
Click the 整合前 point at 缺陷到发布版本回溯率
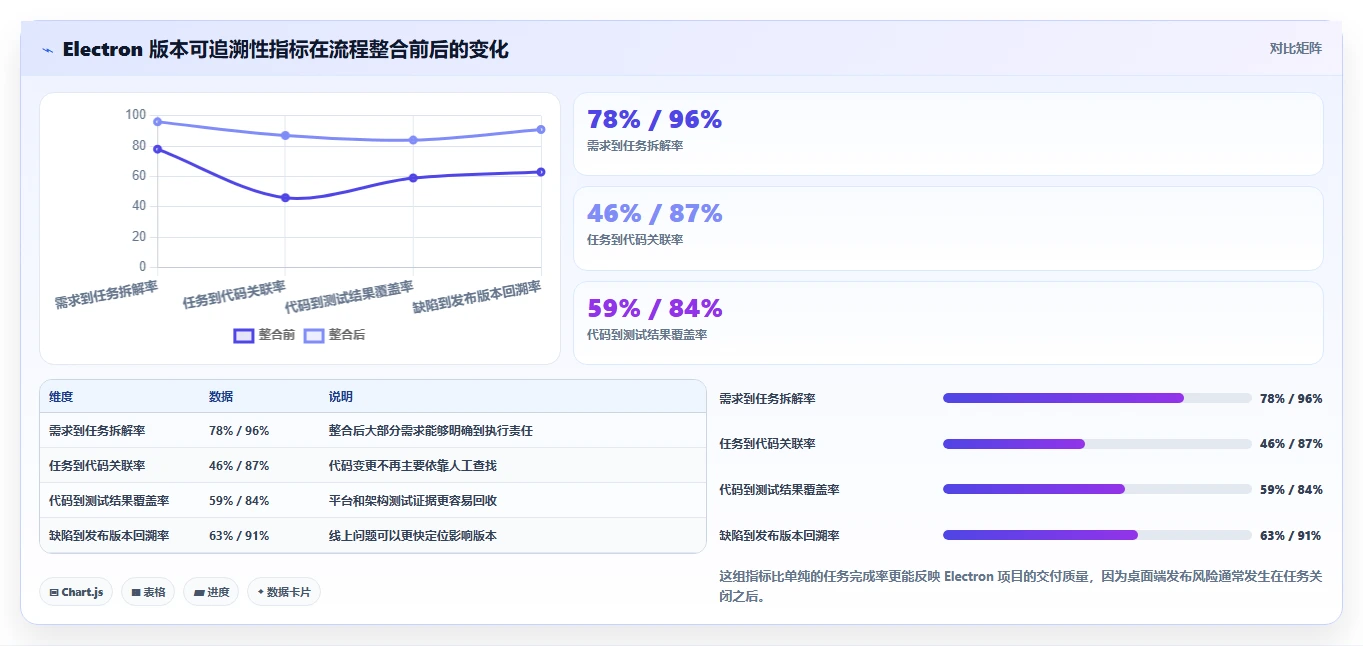(541, 172)
